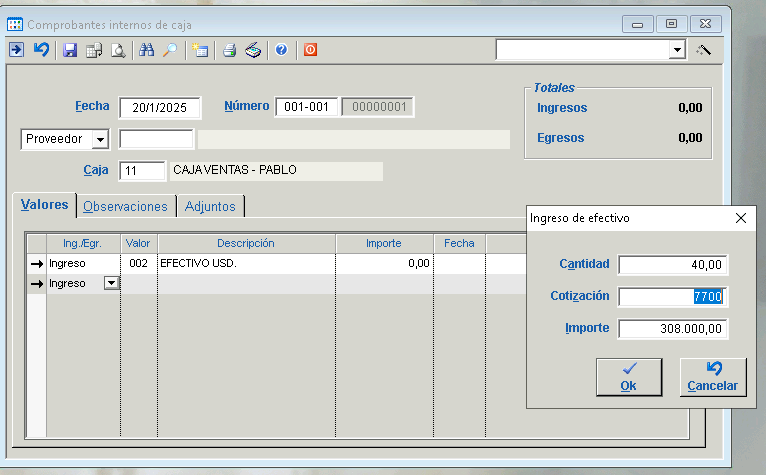Viewport: 766px width, 475px height.
Task: Click the binoculars search icon
Action: click(x=147, y=50)
